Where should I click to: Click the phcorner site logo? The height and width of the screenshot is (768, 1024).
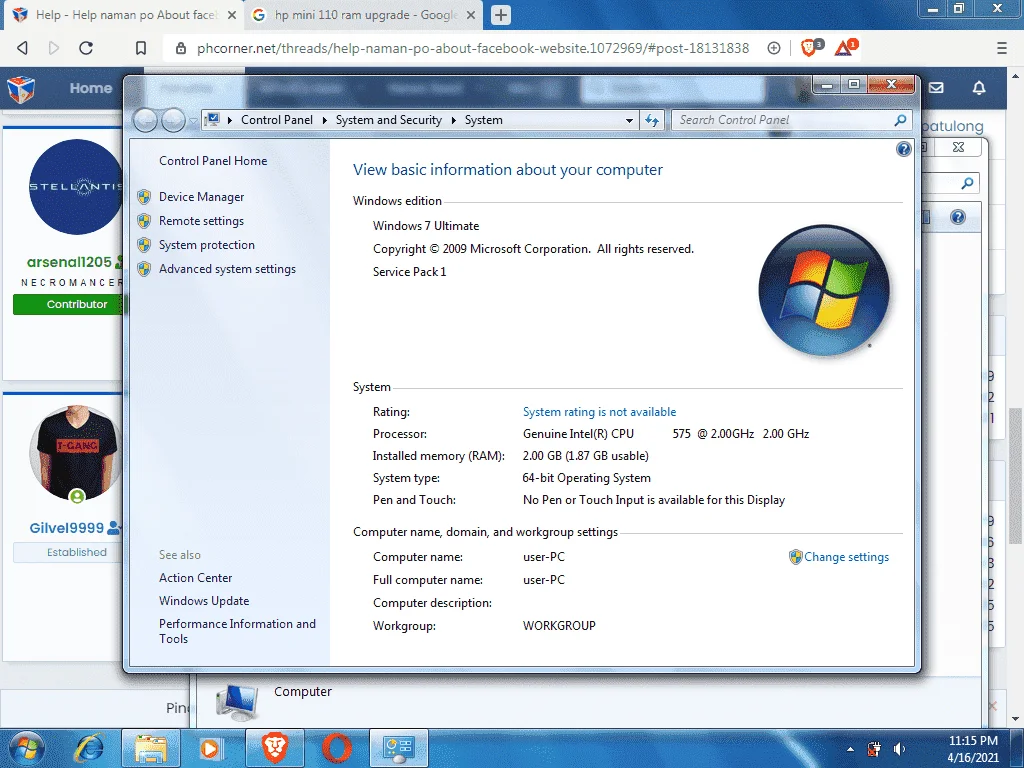click(x=21, y=89)
